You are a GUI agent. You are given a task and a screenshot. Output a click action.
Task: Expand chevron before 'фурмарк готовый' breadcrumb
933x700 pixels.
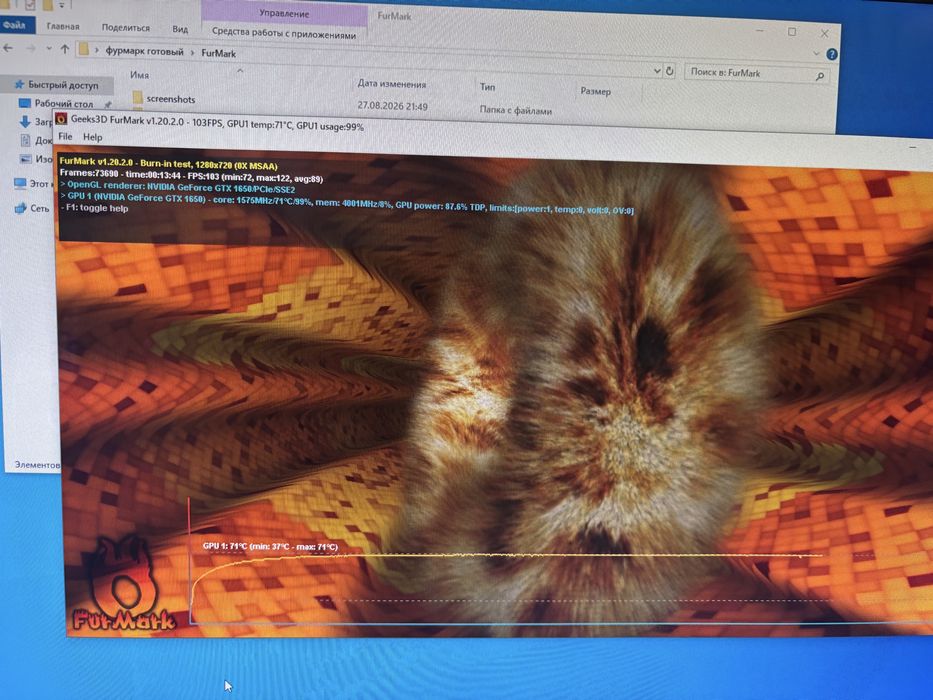(x=97, y=51)
